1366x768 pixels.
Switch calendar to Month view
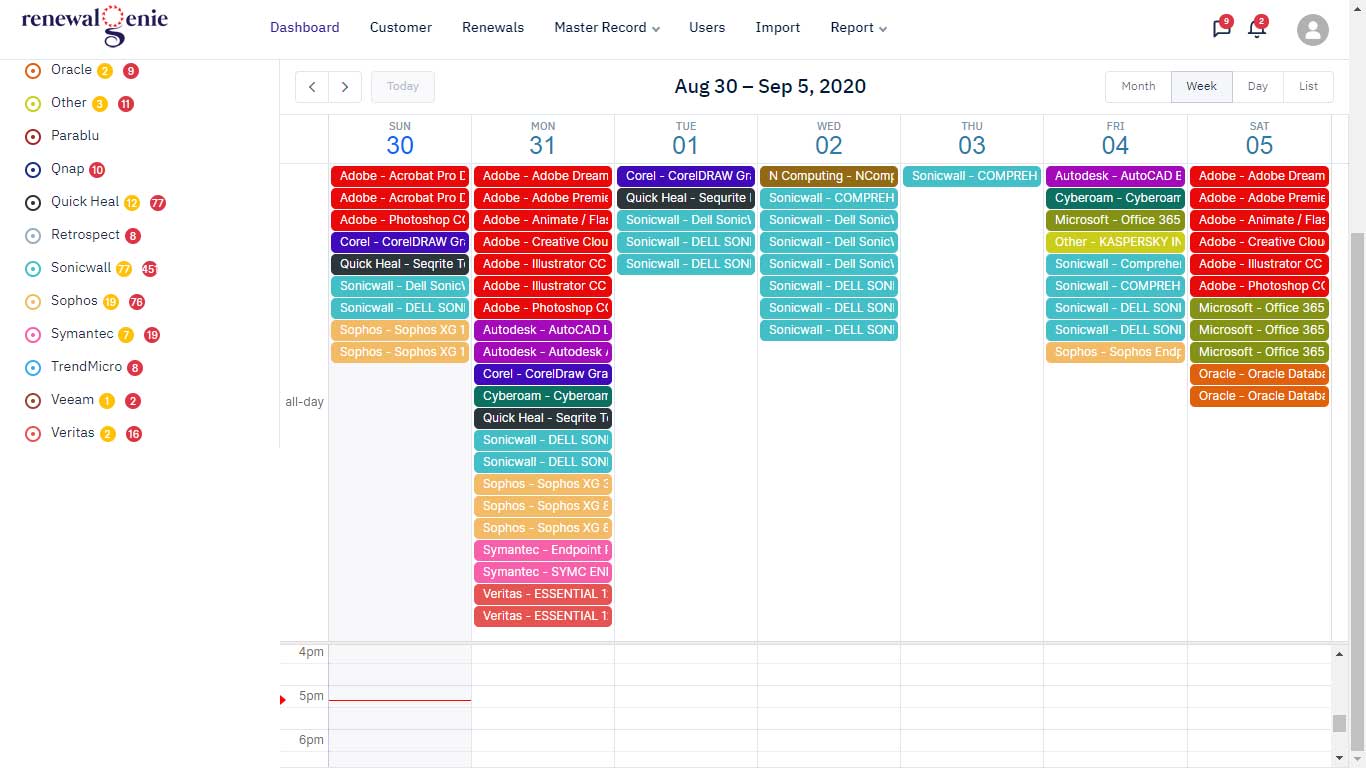[1138, 87]
